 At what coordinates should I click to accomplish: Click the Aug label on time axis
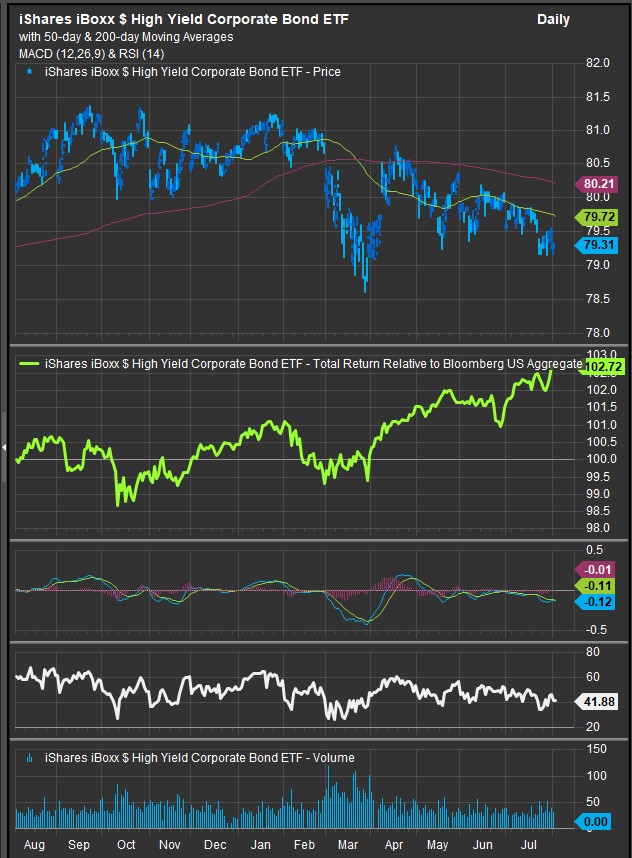tap(34, 845)
